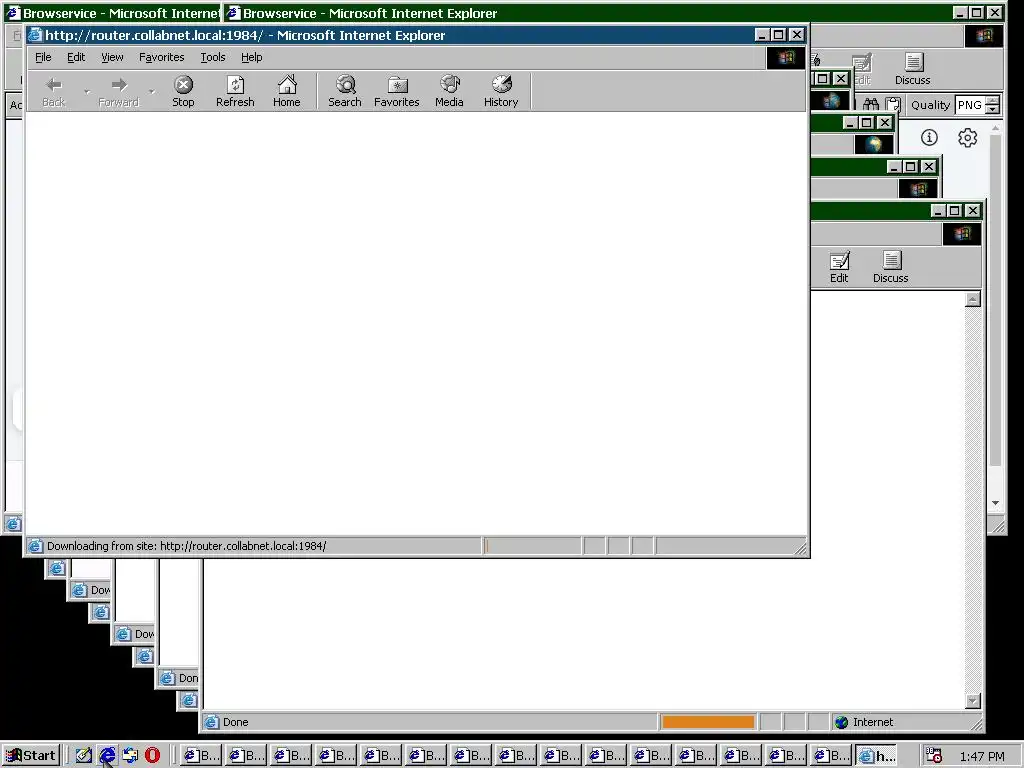Click the Windows flag throbber in the front IE window
Viewport: 1024px width, 768px height.
(x=786, y=58)
